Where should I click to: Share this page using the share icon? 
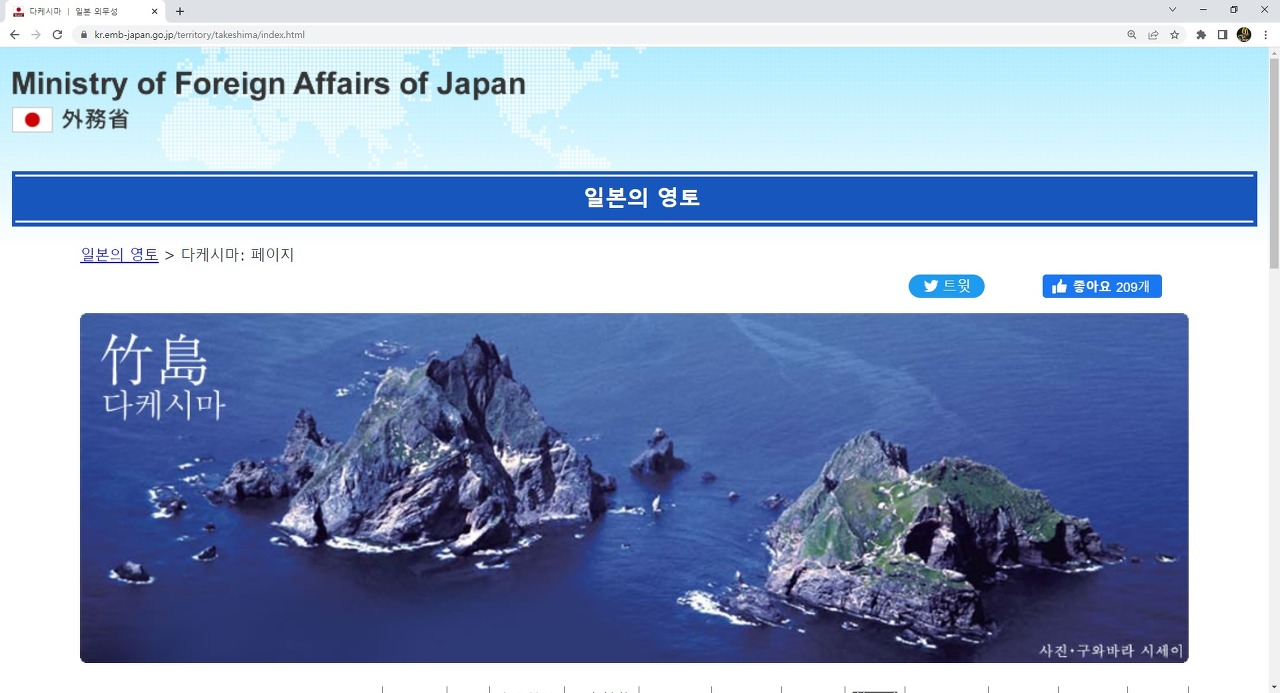(1153, 34)
